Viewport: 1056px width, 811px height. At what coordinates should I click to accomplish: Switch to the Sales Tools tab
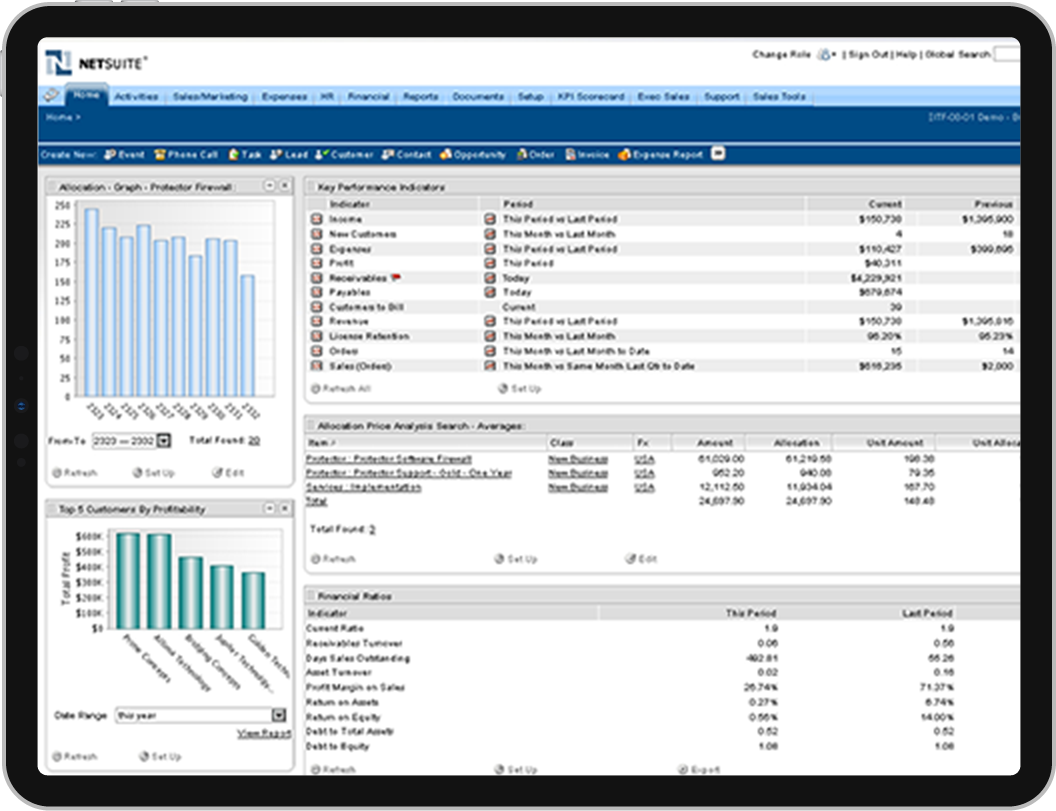click(x=779, y=96)
